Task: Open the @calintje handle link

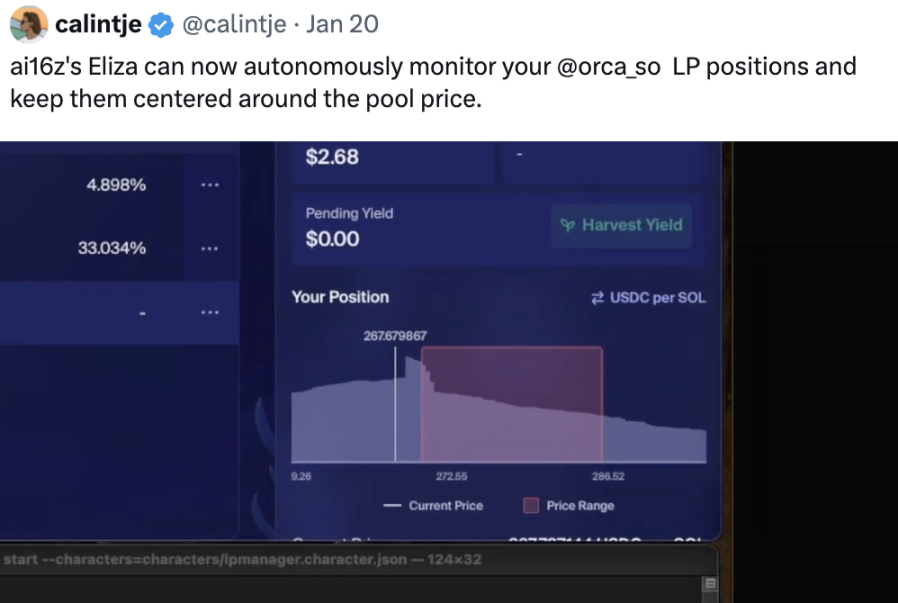Action: pos(236,24)
